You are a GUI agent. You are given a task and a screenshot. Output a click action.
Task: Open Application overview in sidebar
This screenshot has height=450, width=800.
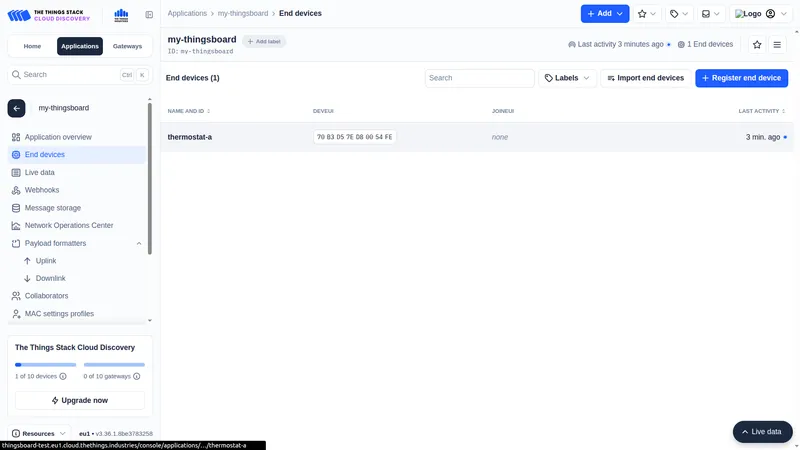[x=77, y=137]
